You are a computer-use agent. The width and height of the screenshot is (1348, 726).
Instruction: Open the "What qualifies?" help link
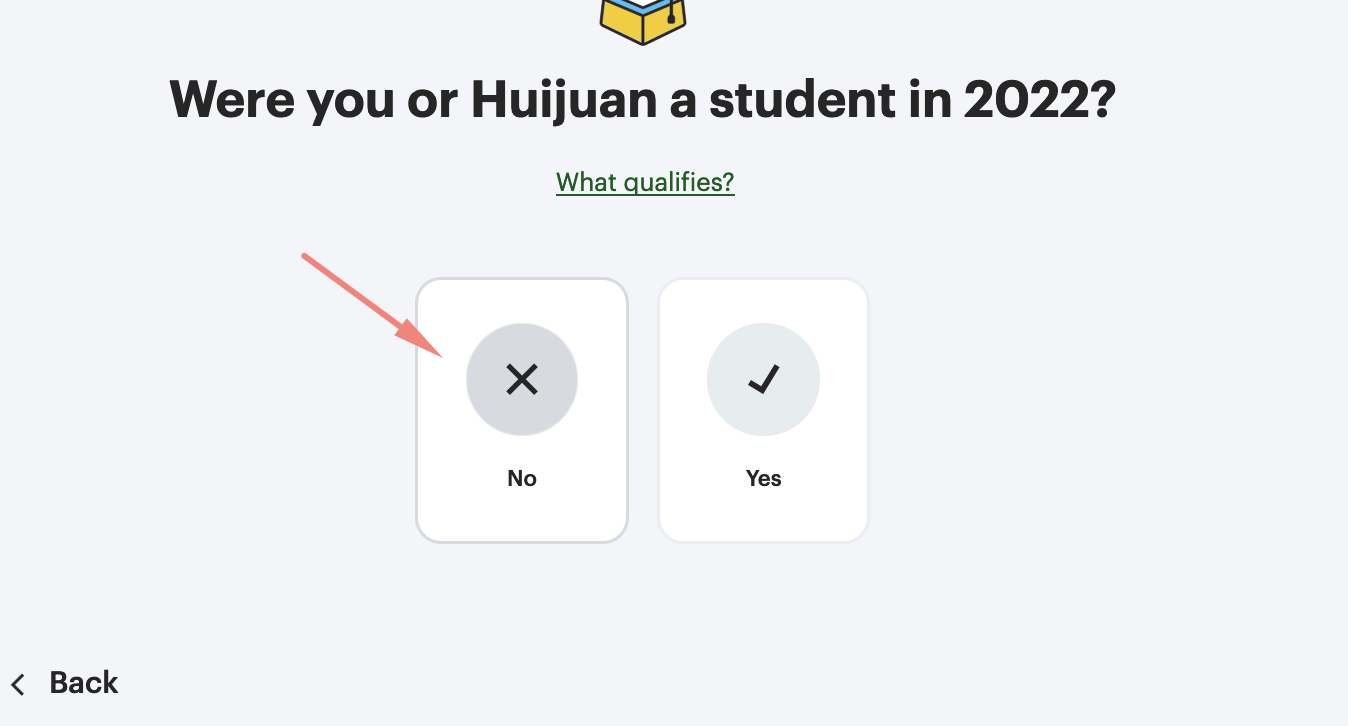tap(645, 182)
